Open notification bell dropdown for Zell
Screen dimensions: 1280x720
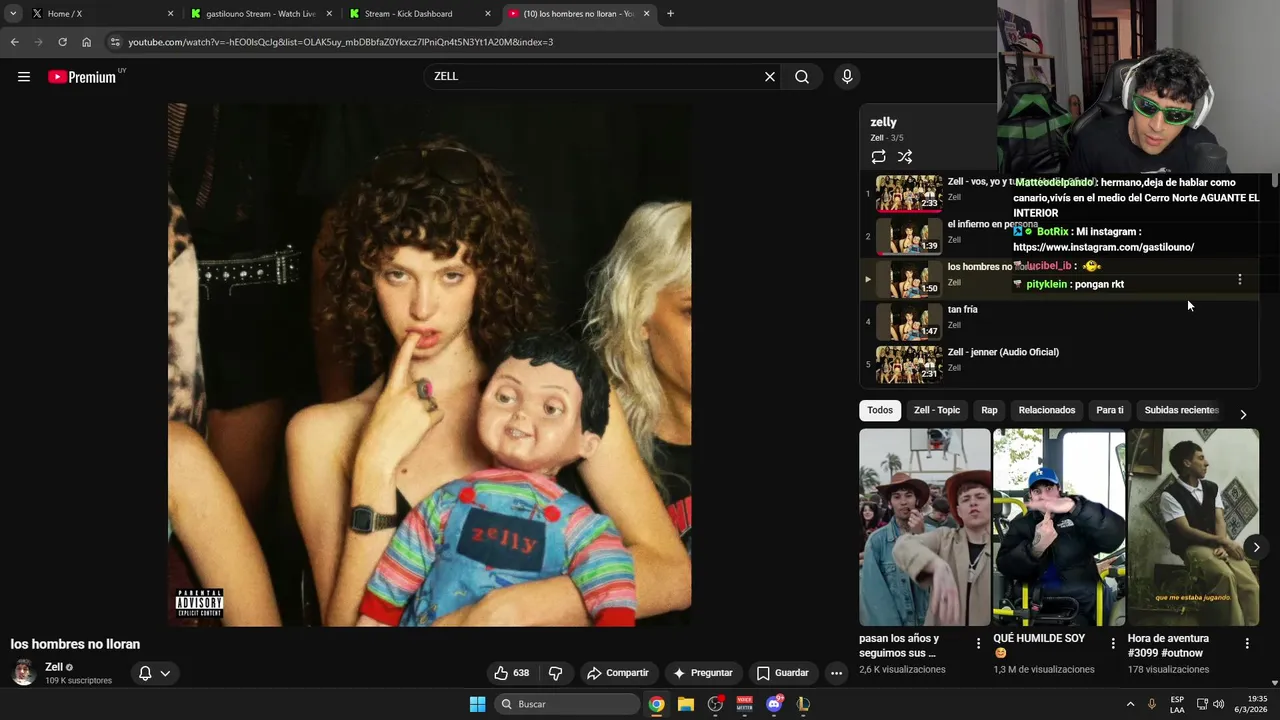(155, 673)
